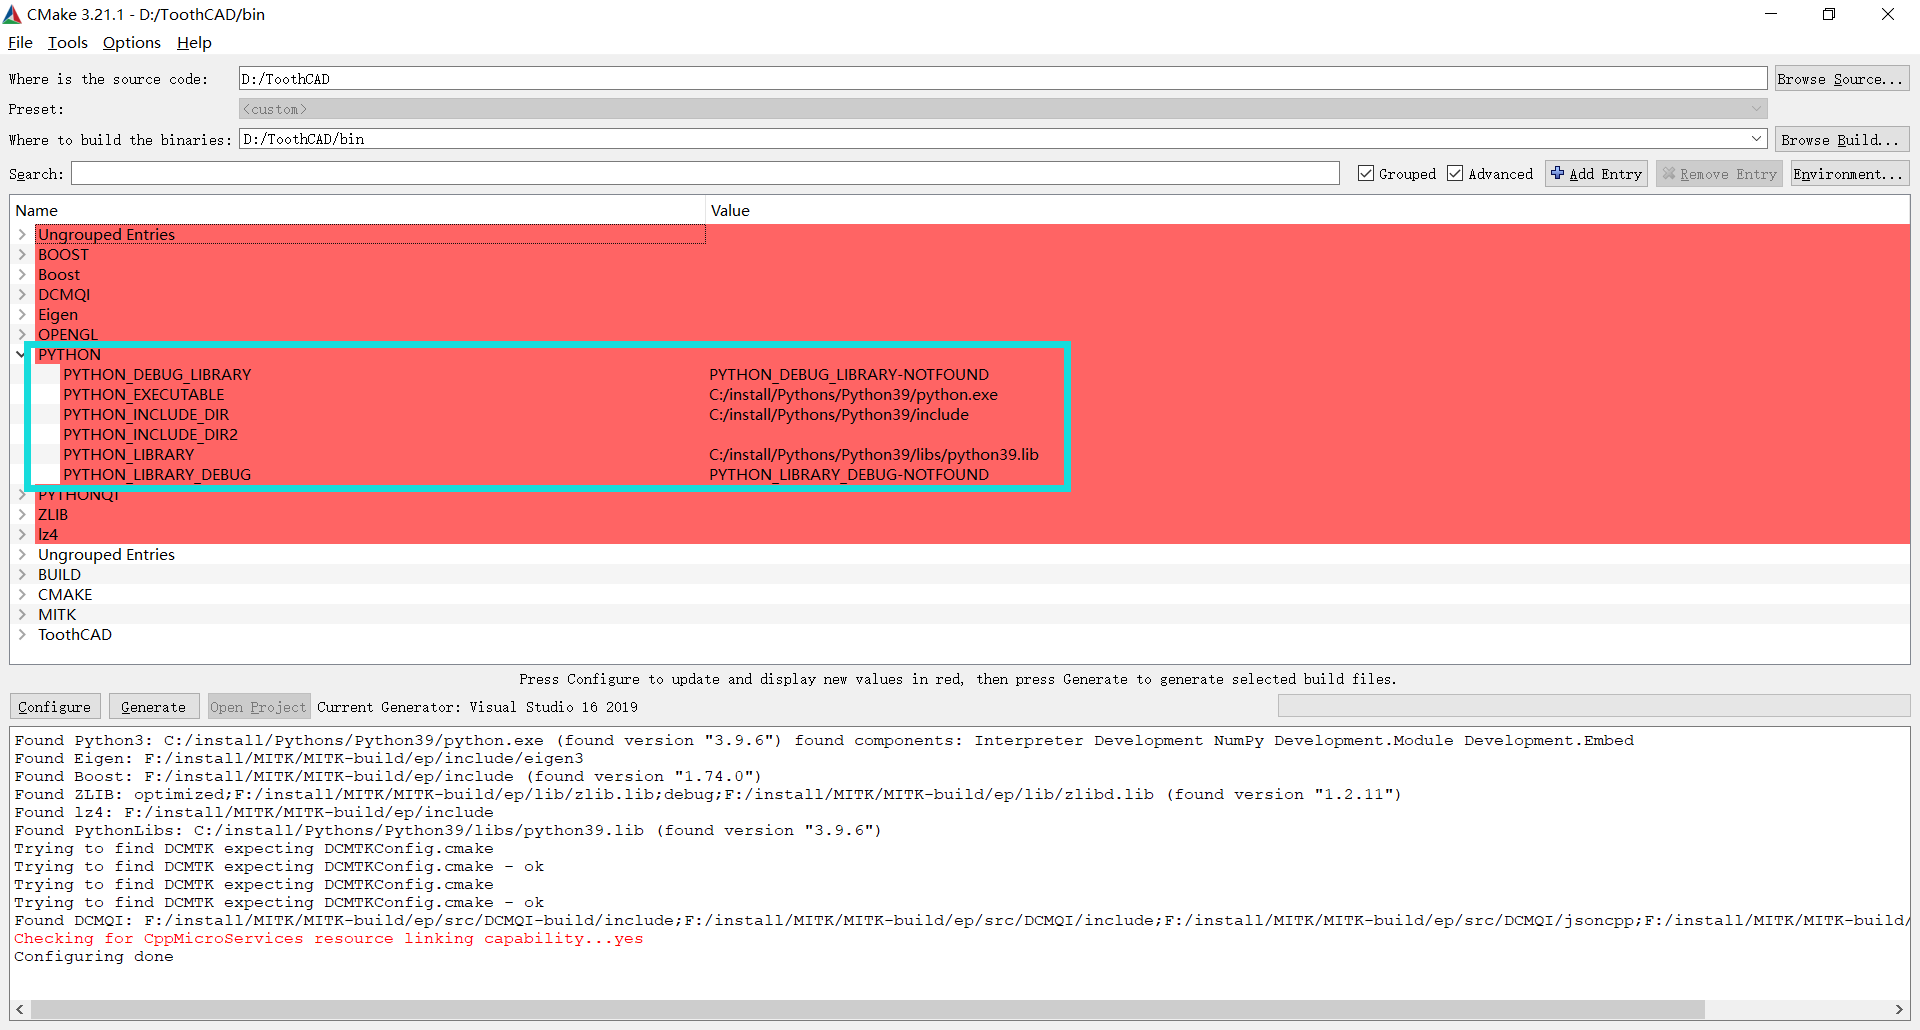This screenshot has height=1030, width=1920.
Task: Click the python.exe path value
Action: pyautogui.click(x=853, y=395)
